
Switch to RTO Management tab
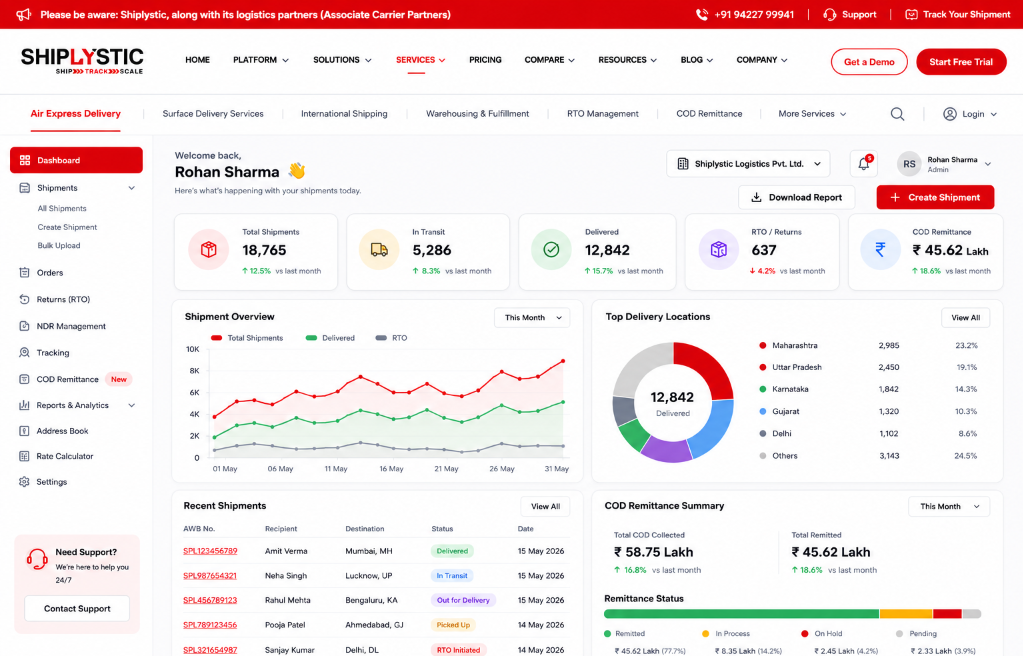coord(603,114)
